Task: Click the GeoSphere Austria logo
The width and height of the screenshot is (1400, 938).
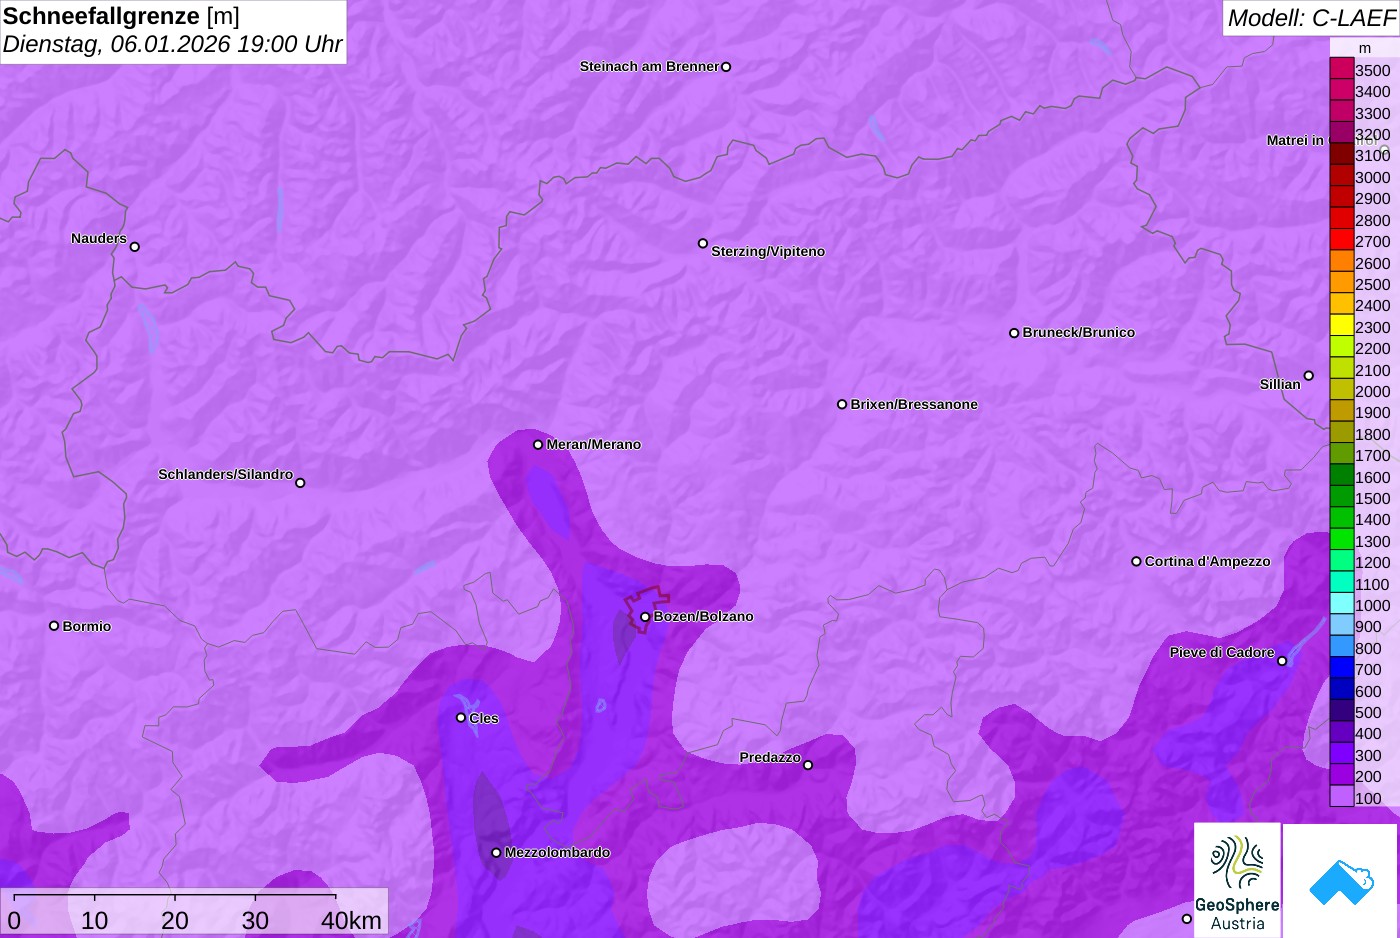Action: [x=1237, y=881]
